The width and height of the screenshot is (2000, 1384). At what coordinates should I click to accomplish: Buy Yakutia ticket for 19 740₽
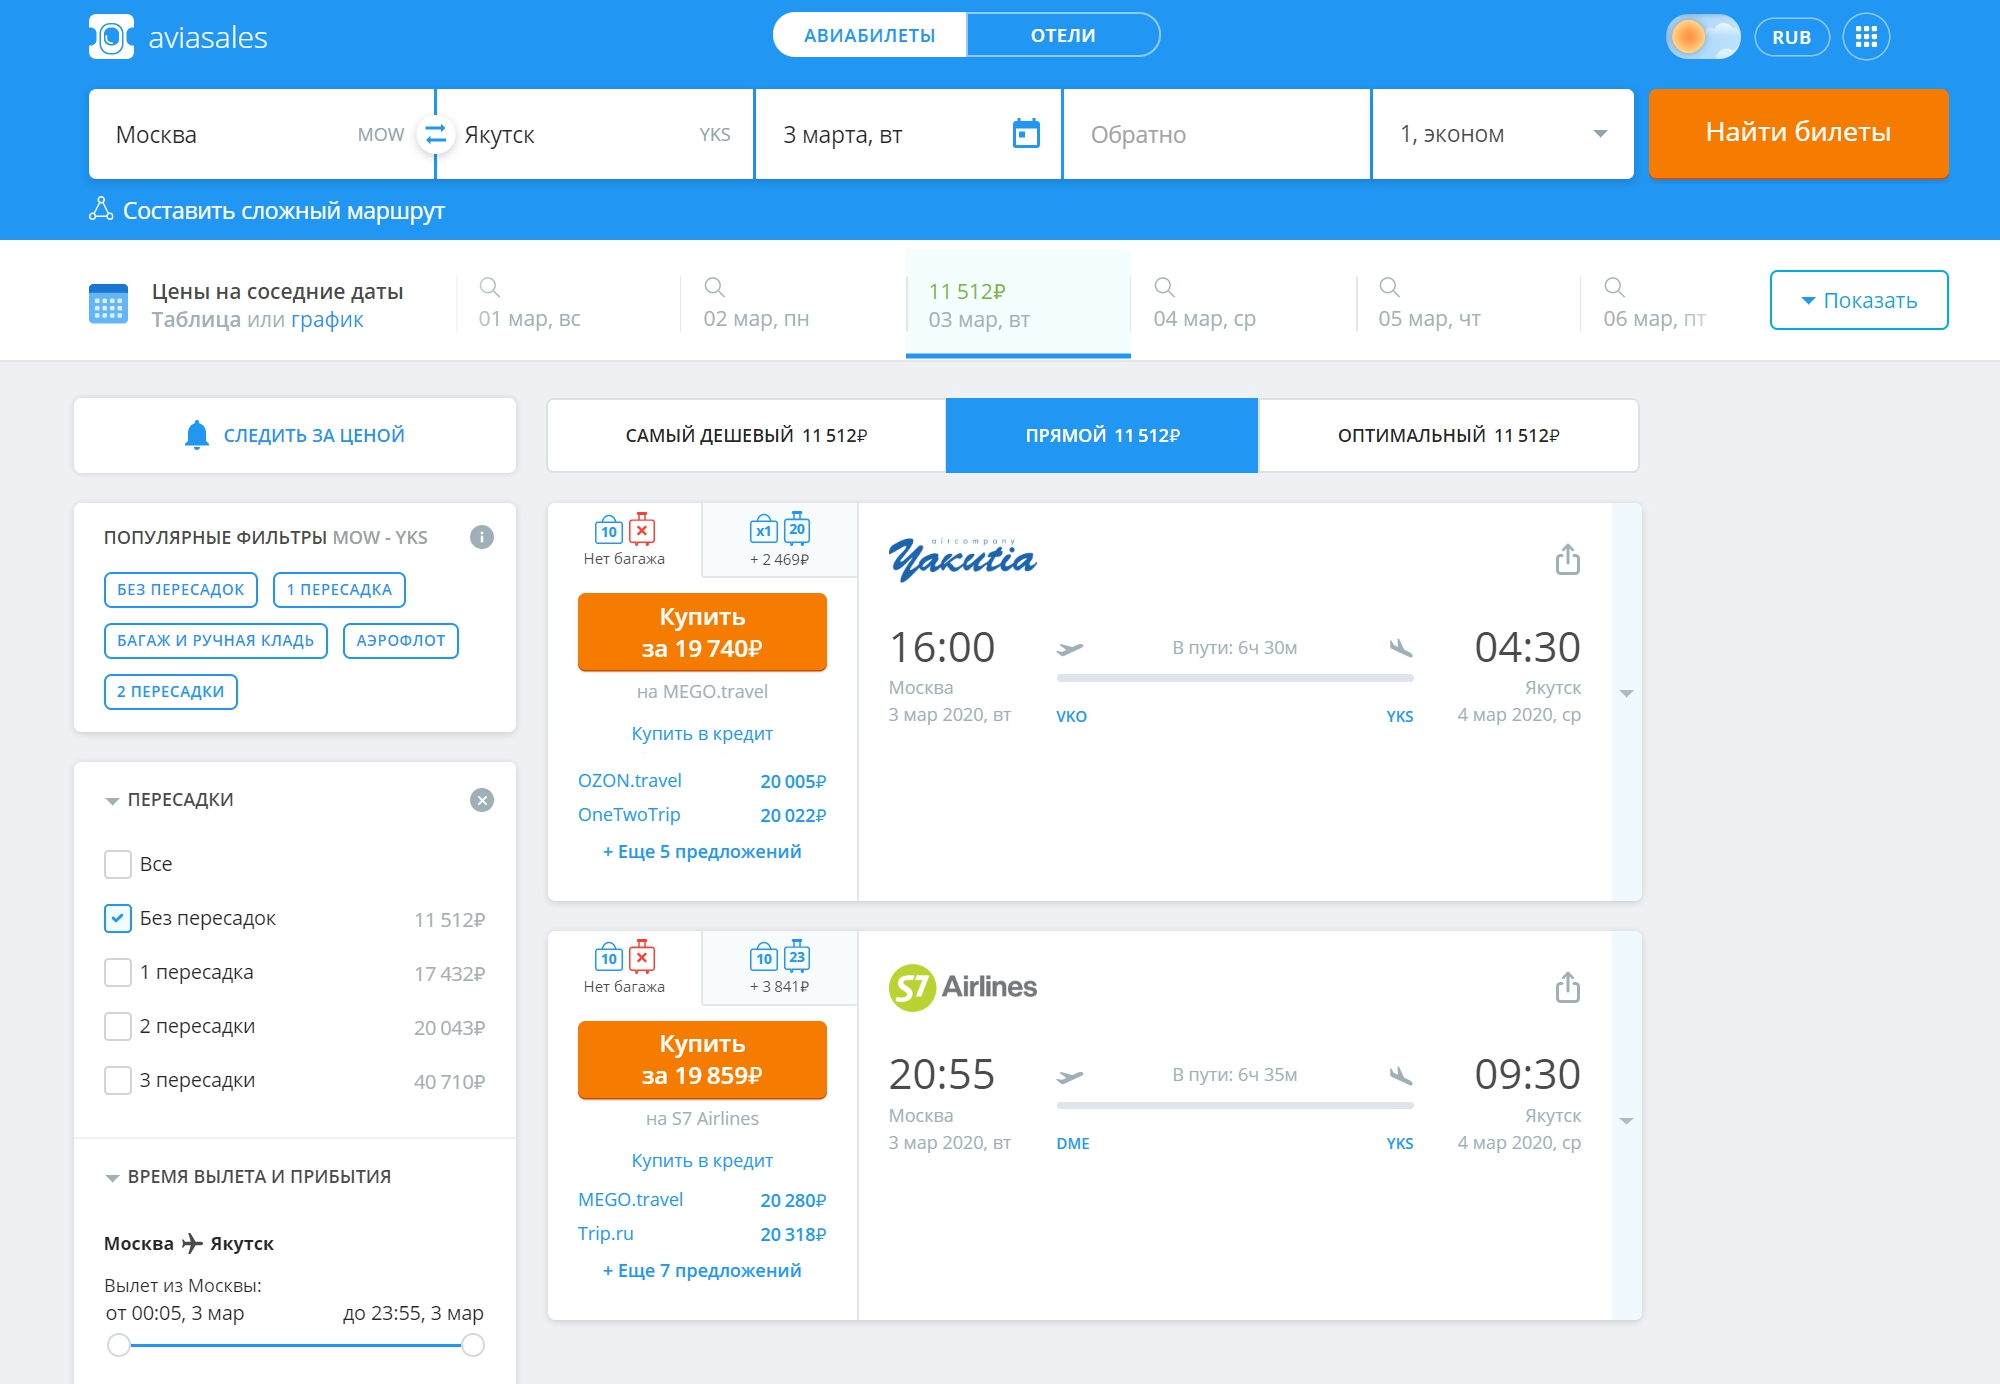coord(702,632)
